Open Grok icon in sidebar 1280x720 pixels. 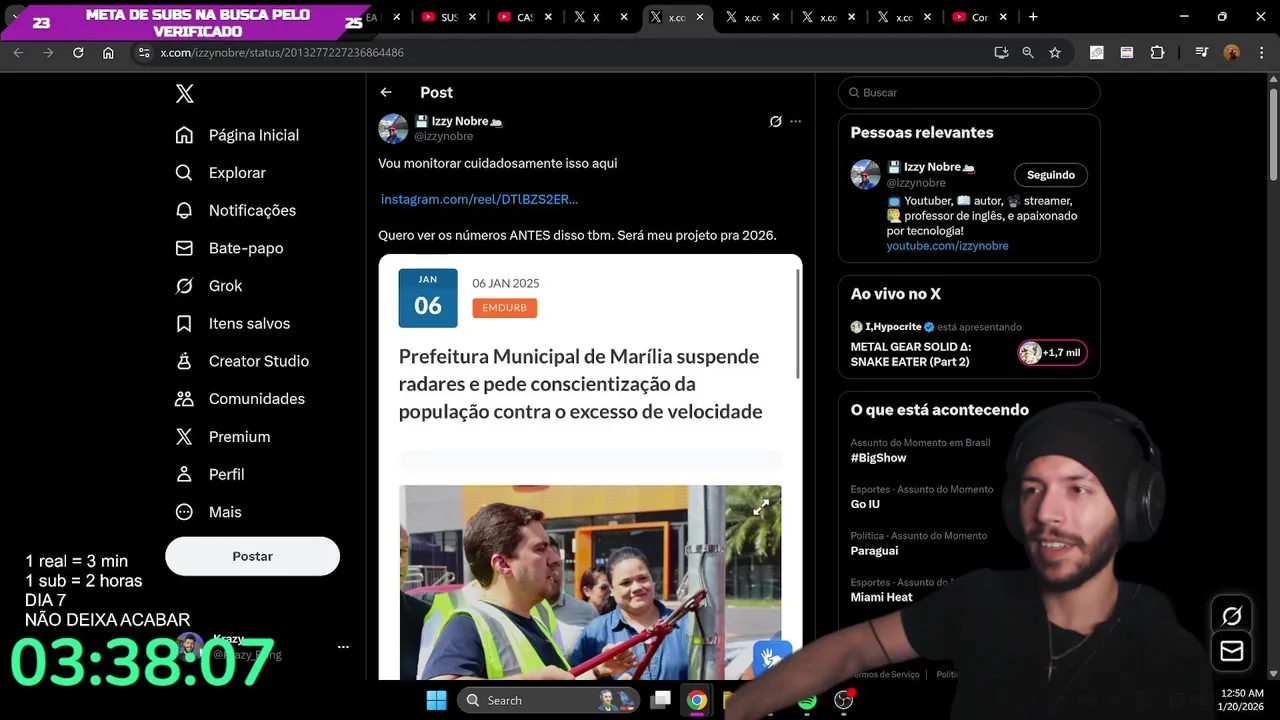pyautogui.click(x=184, y=286)
